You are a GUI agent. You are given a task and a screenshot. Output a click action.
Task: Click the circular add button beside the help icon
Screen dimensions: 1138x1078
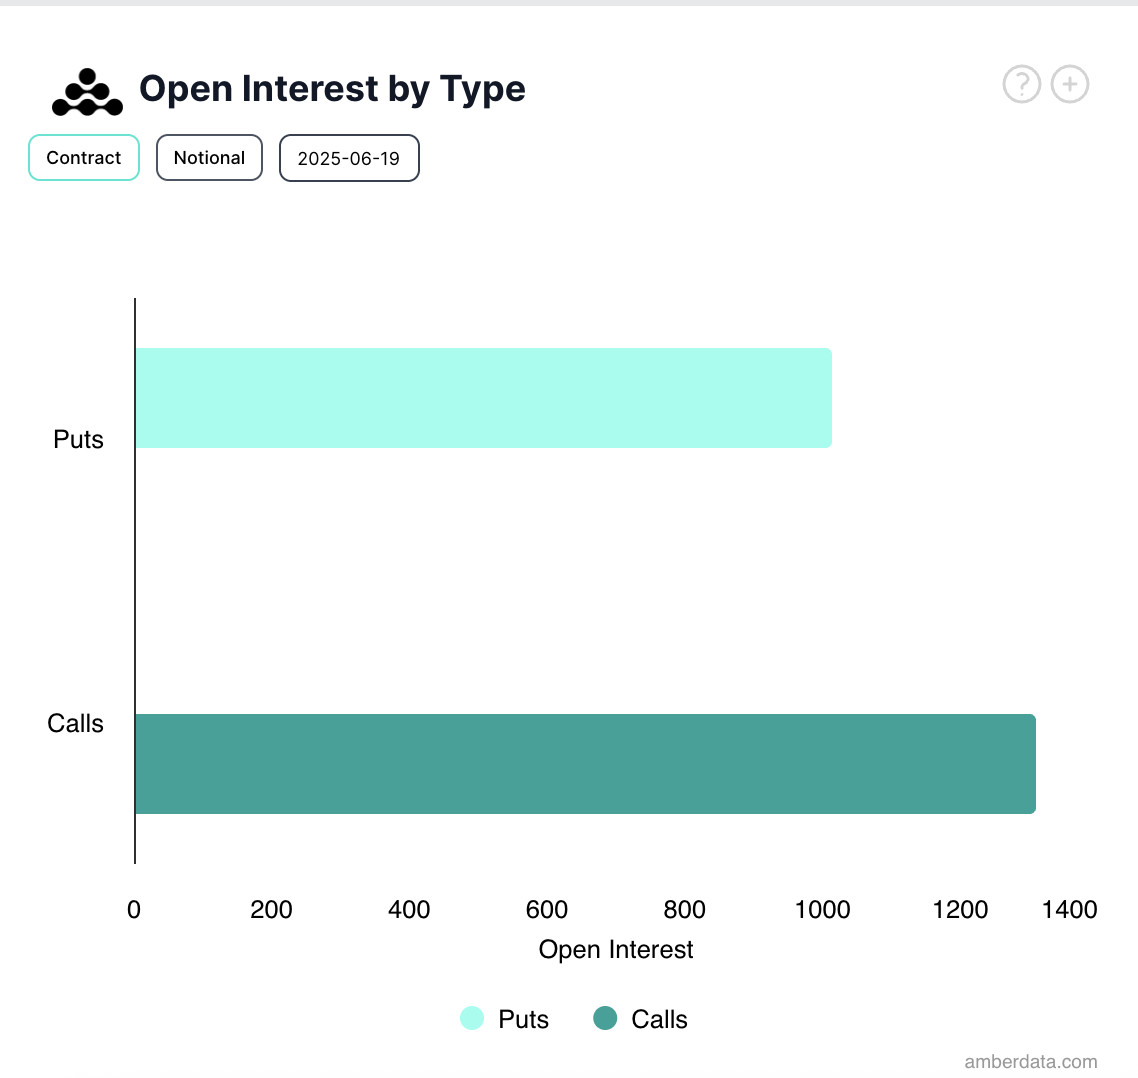point(1069,85)
